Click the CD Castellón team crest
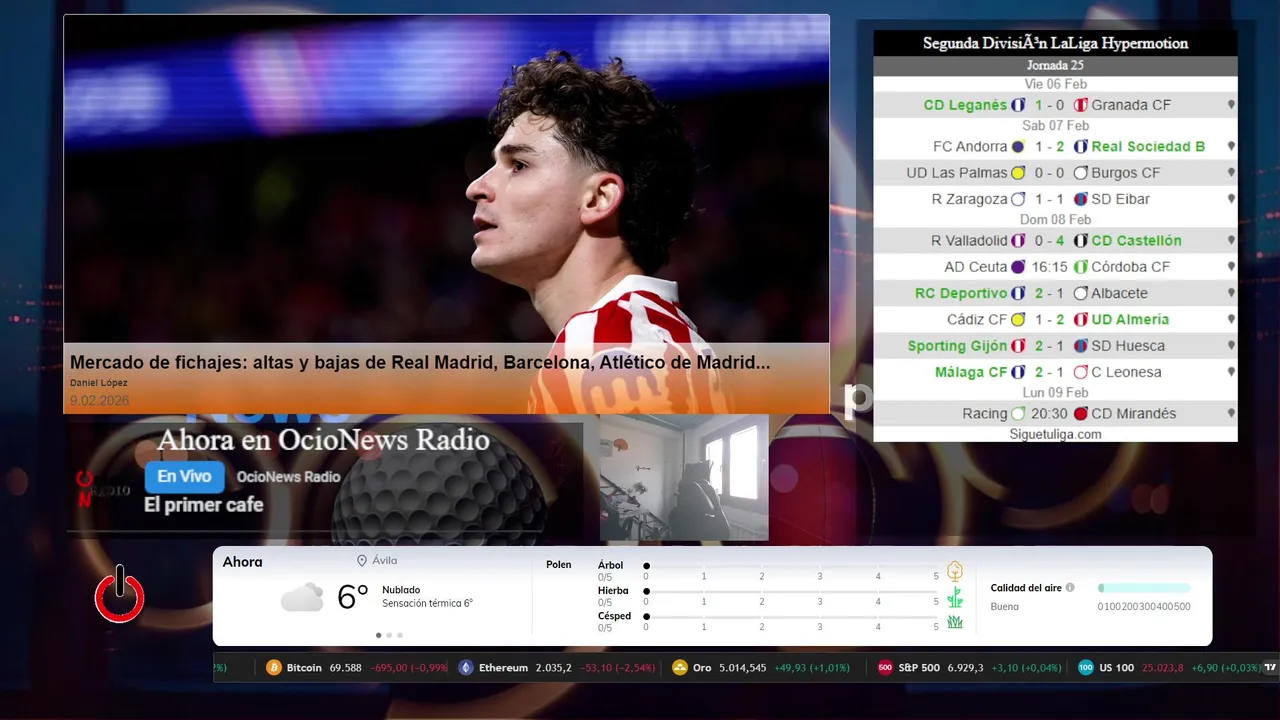This screenshot has width=1280, height=720. 1081,241
